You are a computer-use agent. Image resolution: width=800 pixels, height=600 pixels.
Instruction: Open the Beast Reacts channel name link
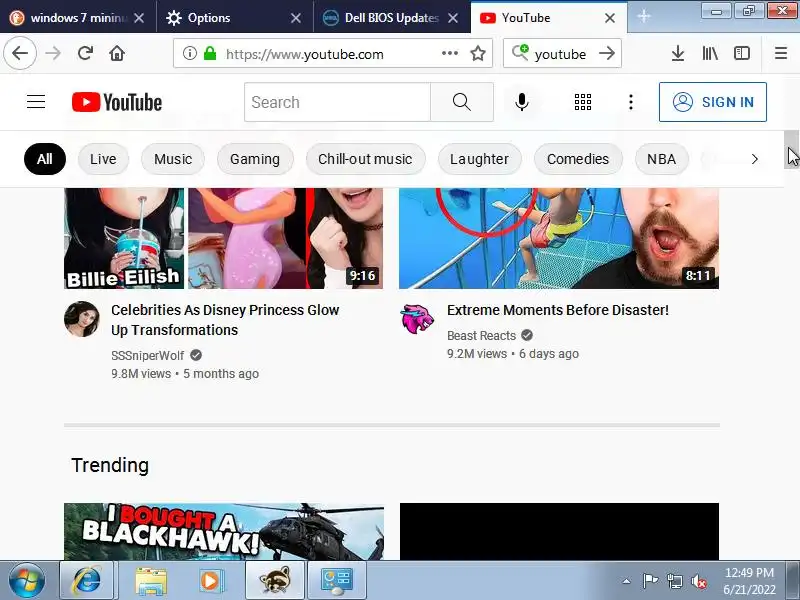point(482,336)
